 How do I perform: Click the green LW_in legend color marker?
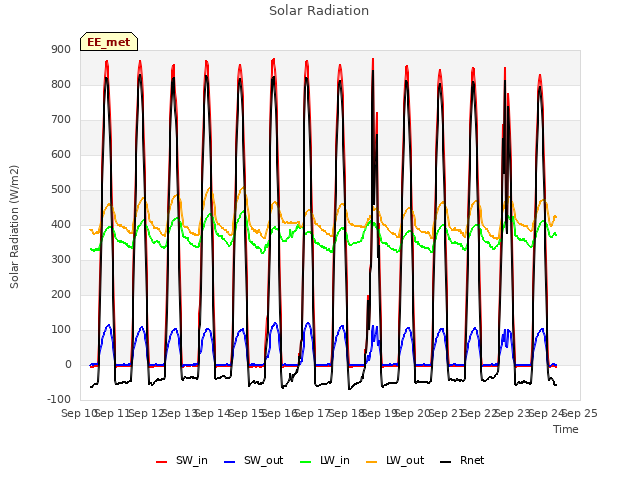click(306, 462)
